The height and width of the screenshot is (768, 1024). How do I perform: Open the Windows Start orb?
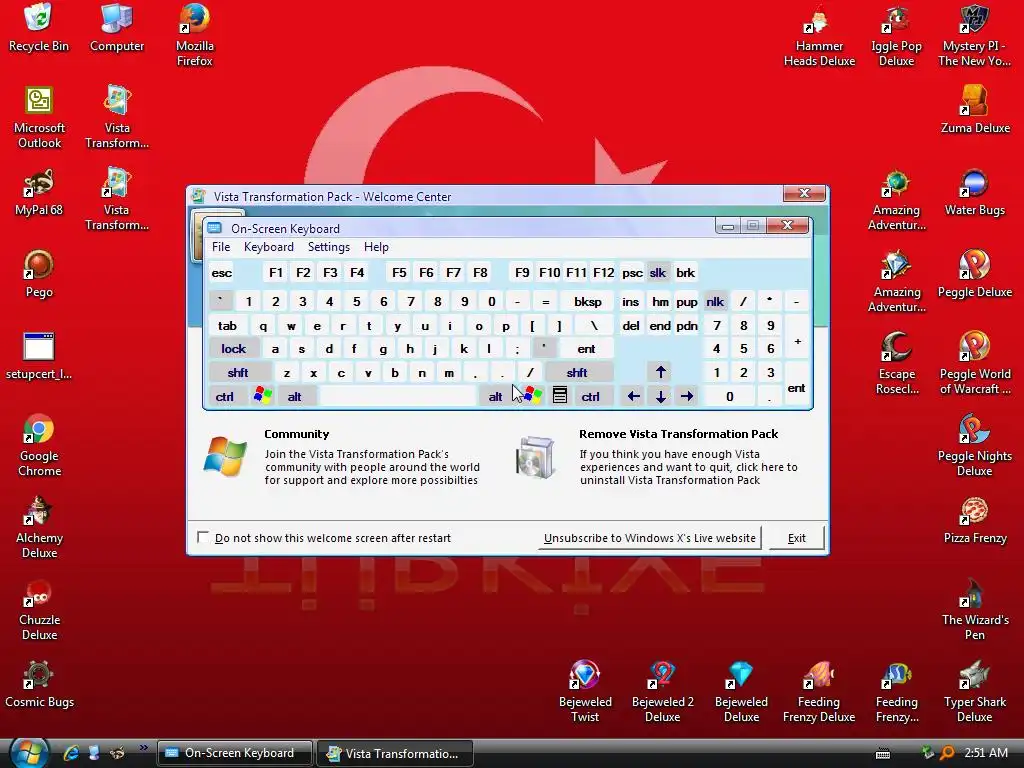29,753
